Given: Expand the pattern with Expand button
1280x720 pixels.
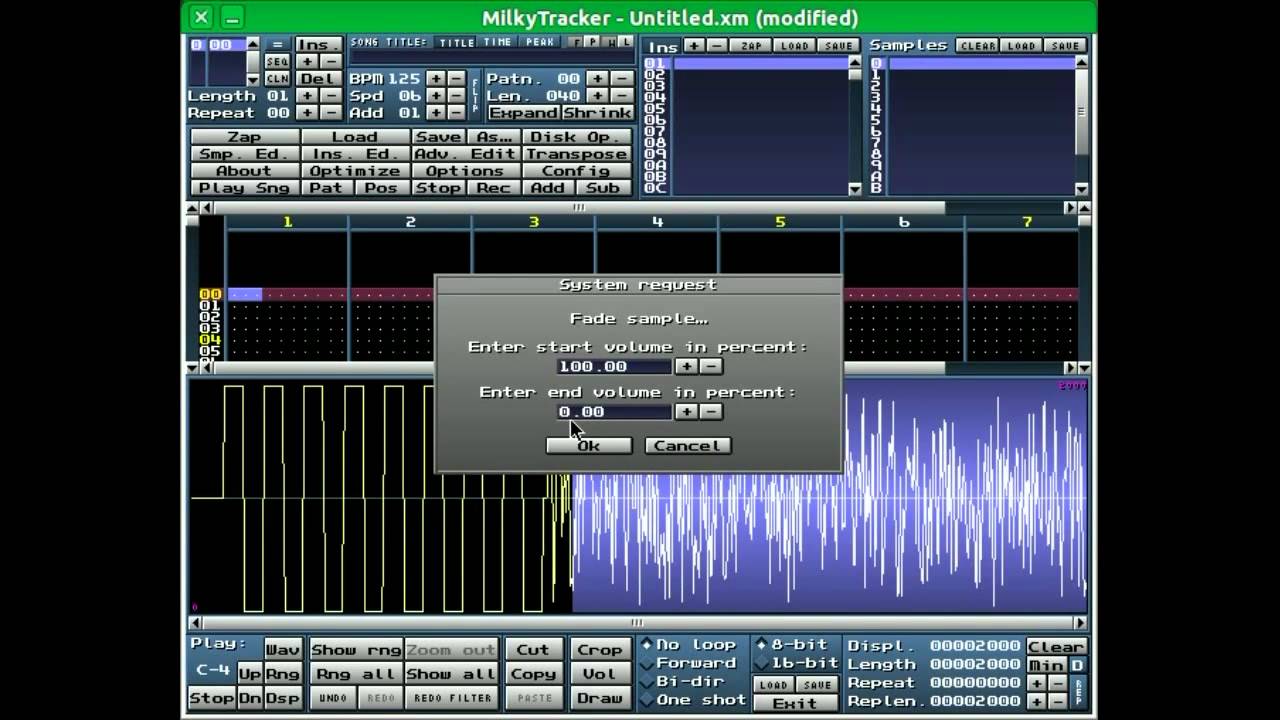Looking at the screenshot, I should tap(522, 113).
